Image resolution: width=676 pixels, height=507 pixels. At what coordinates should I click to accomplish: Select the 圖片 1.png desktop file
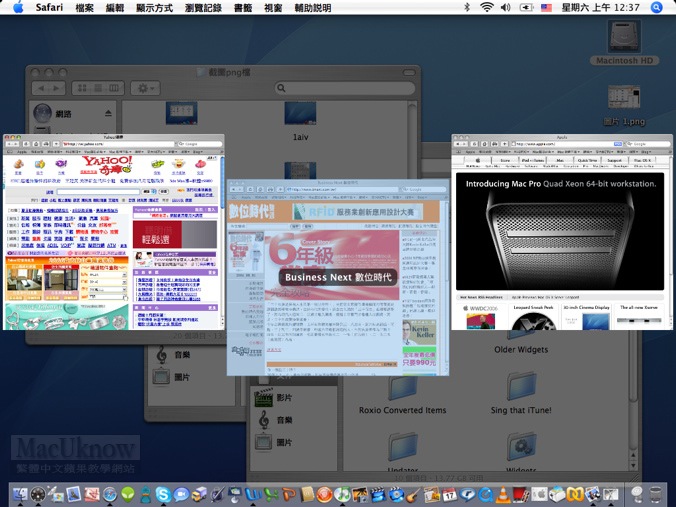(x=624, y=106)
